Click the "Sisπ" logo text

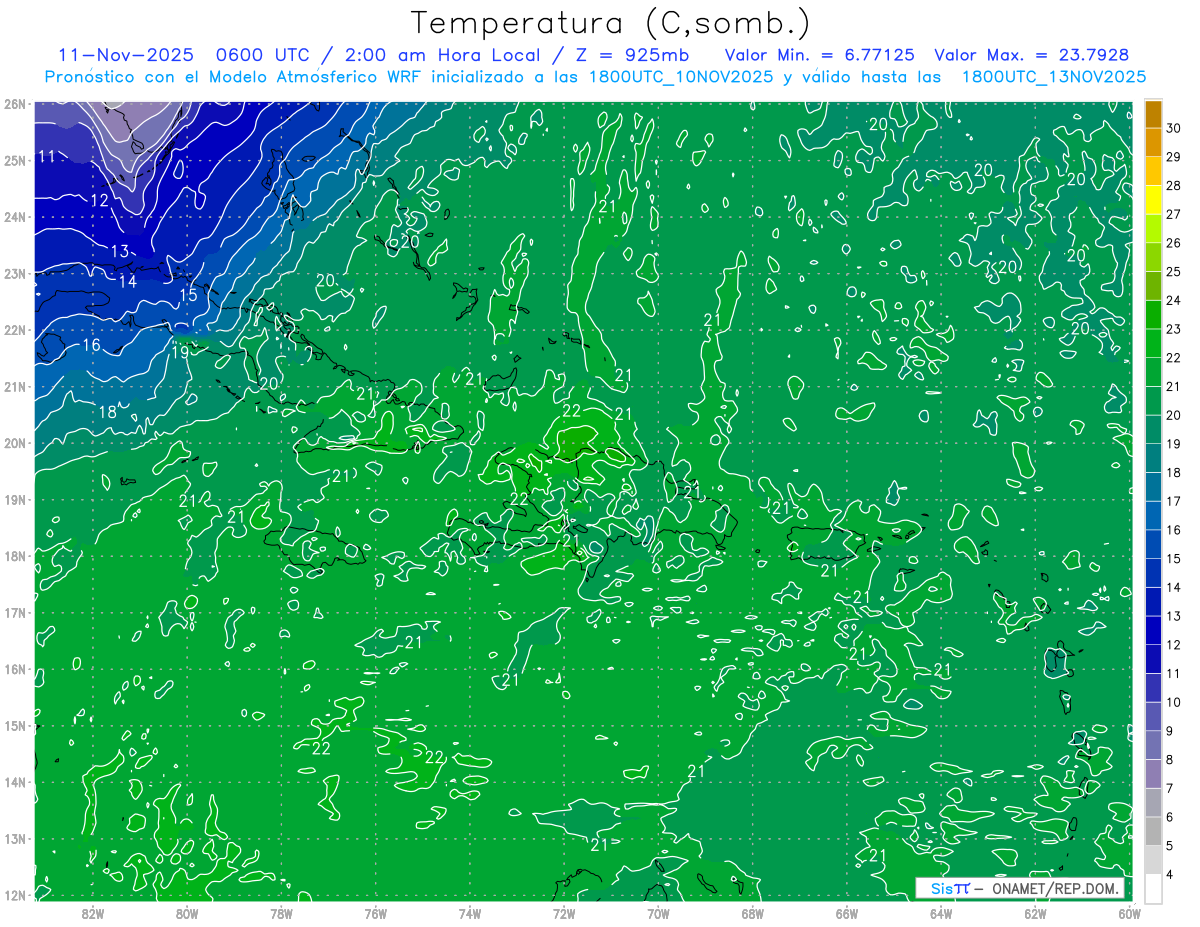coord(950,888)
